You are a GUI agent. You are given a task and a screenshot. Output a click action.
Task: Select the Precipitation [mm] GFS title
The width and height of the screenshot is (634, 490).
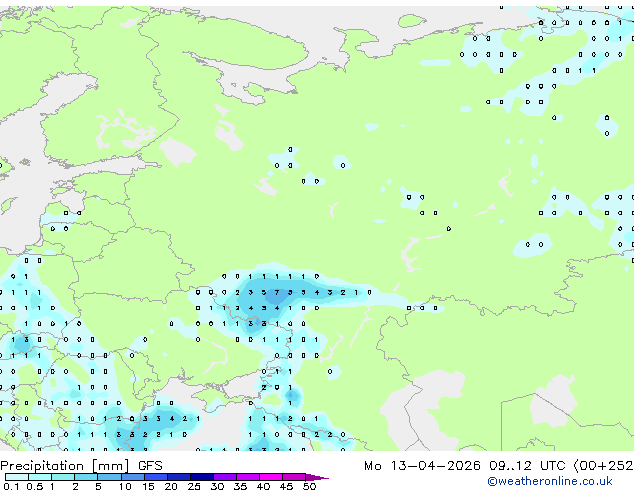click(81, 466)
